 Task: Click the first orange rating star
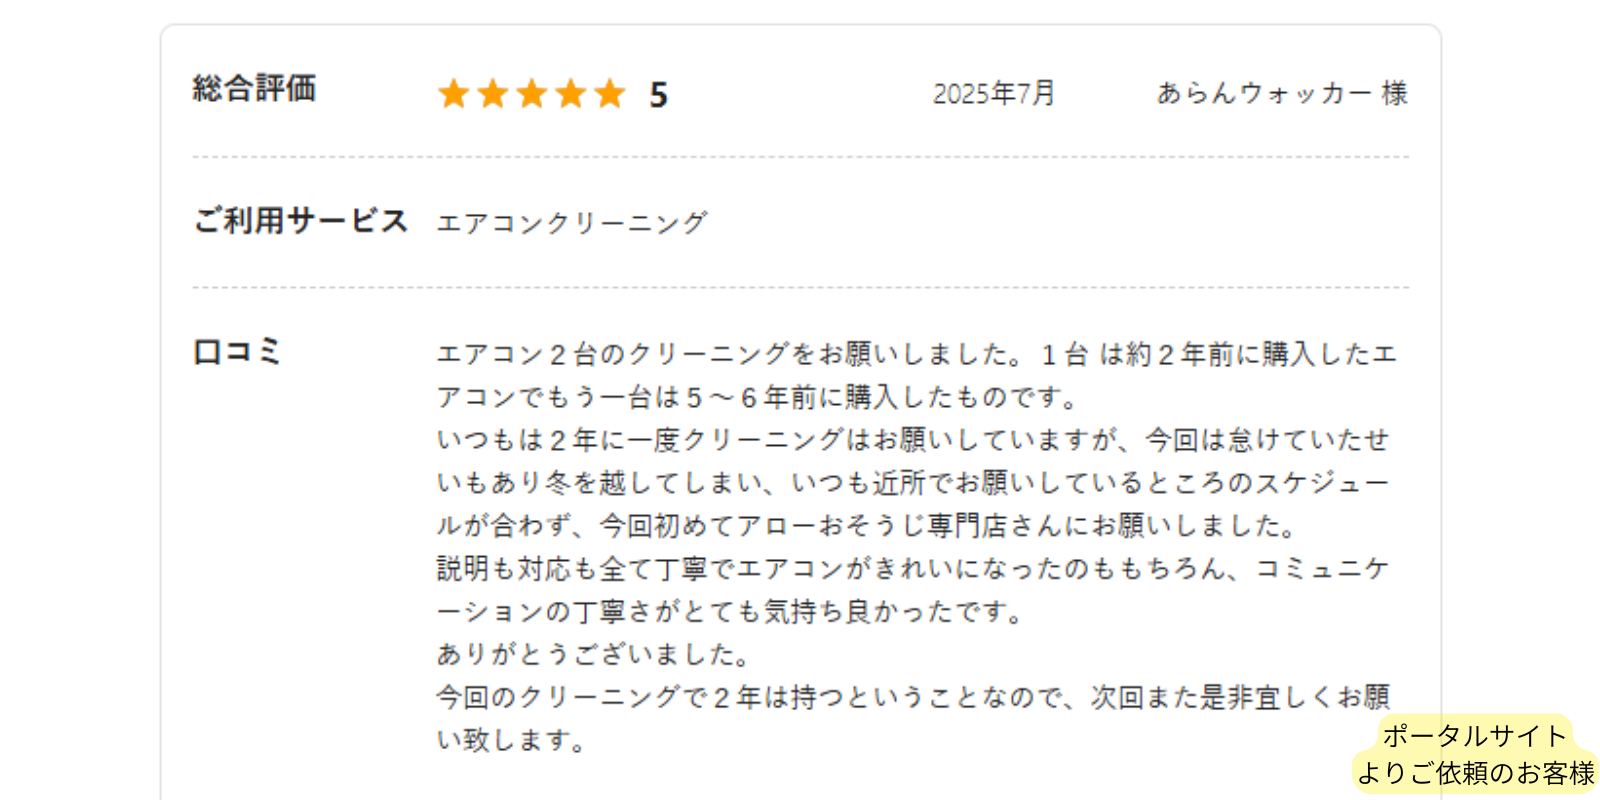453,94
